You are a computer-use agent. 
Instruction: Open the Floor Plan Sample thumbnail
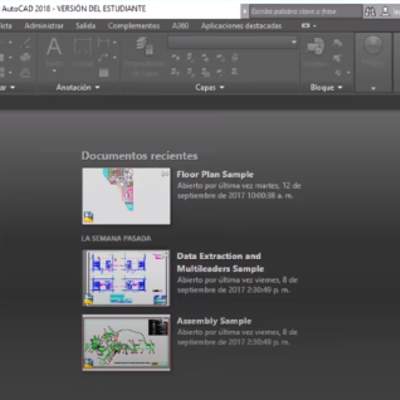pyautogui.click(x=126, y=196)
